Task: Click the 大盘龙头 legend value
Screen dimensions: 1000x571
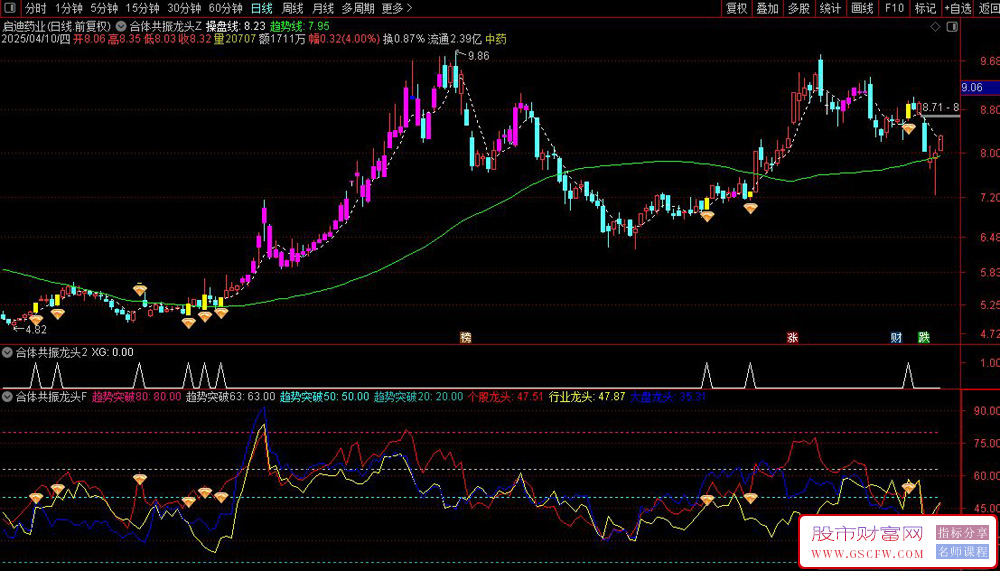Action: point(669,396)
